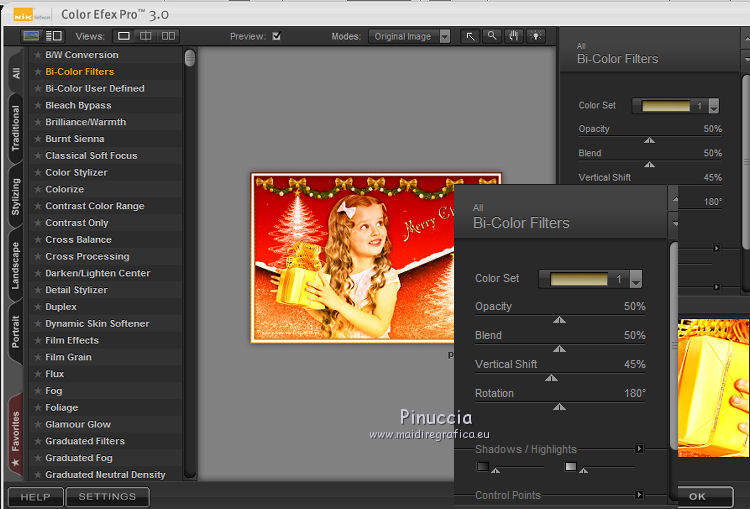Open the Favorites tab
The width and height of the screenshot is (750, 509).
pyautogui.click(x=15, y=438)
